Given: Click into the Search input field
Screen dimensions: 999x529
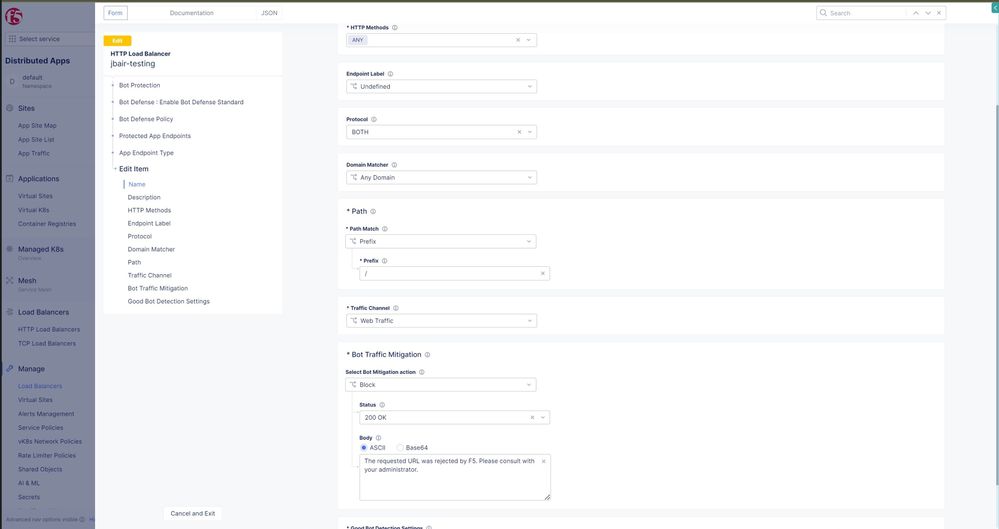Looking at the screenshot, I should point(865,13).
